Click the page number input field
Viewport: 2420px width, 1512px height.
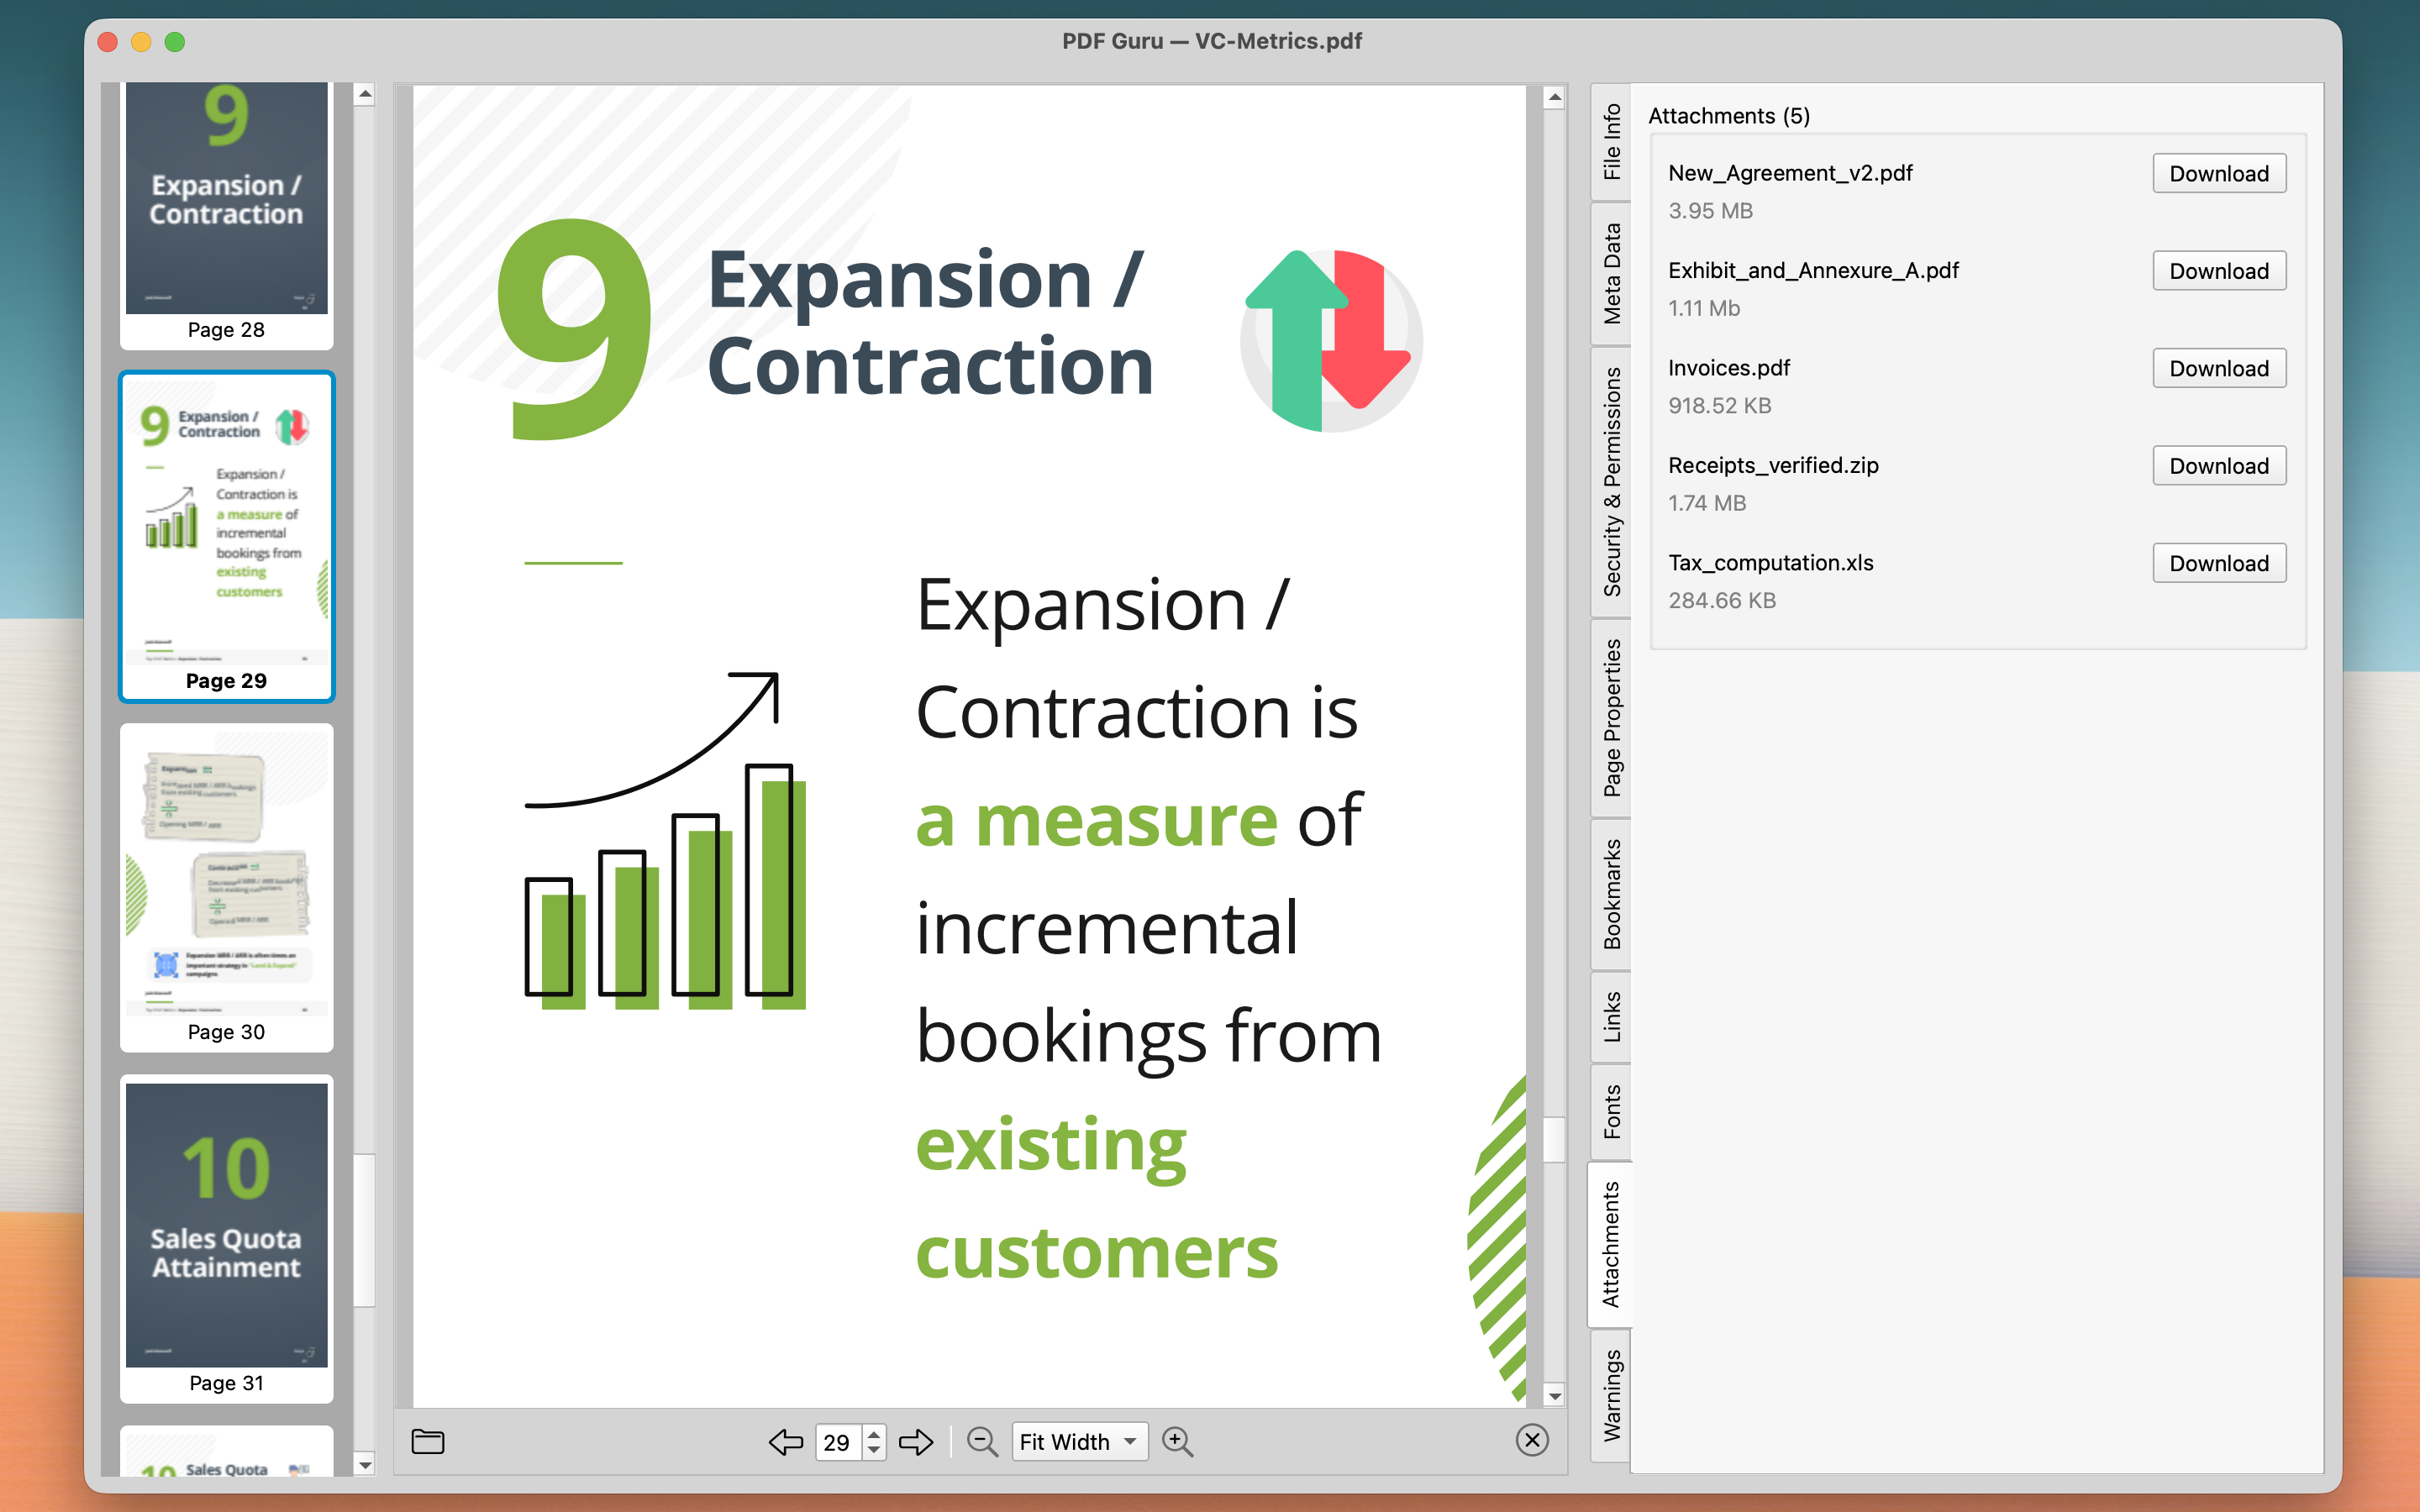[838, 1442]
